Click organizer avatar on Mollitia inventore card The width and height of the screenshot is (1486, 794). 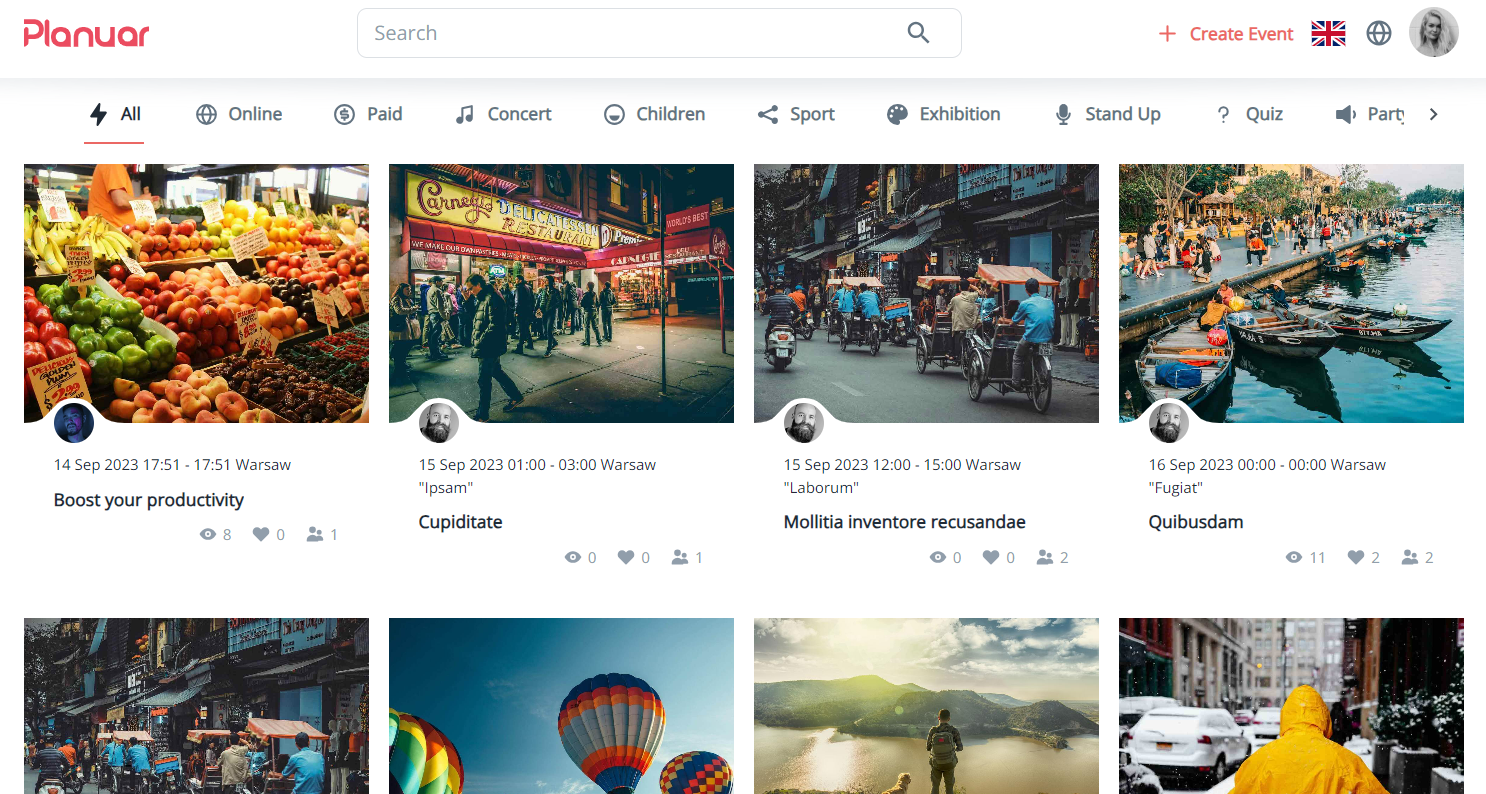click(x=804, y=423)
